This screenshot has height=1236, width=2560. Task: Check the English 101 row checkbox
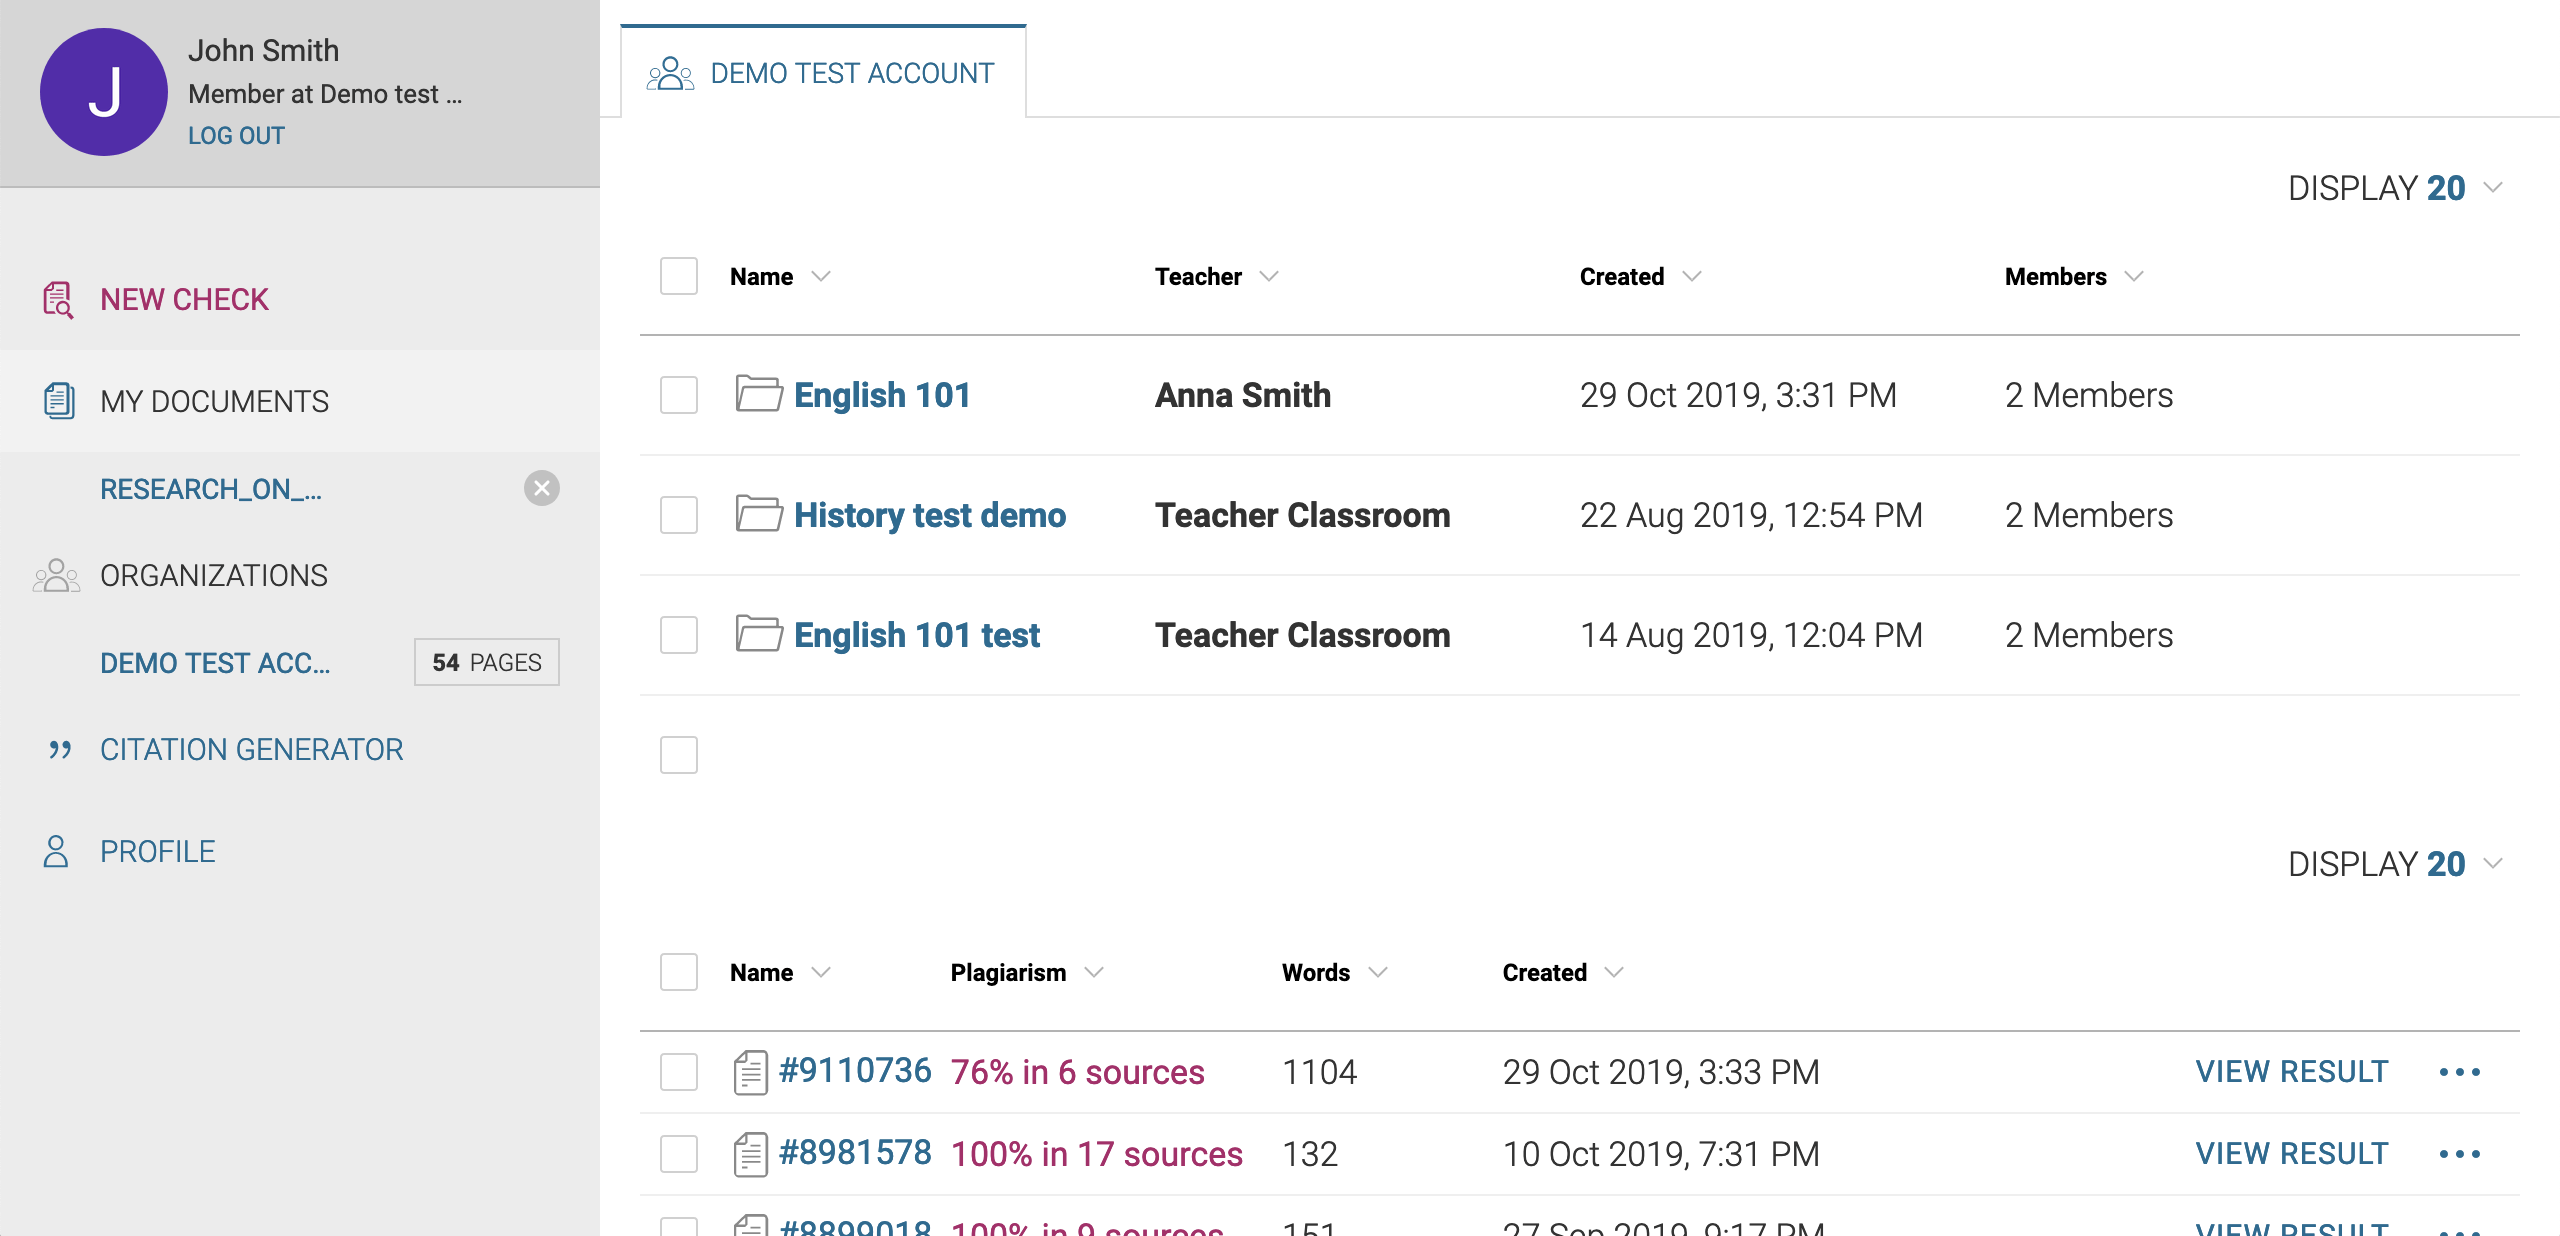tap(679, 395)
